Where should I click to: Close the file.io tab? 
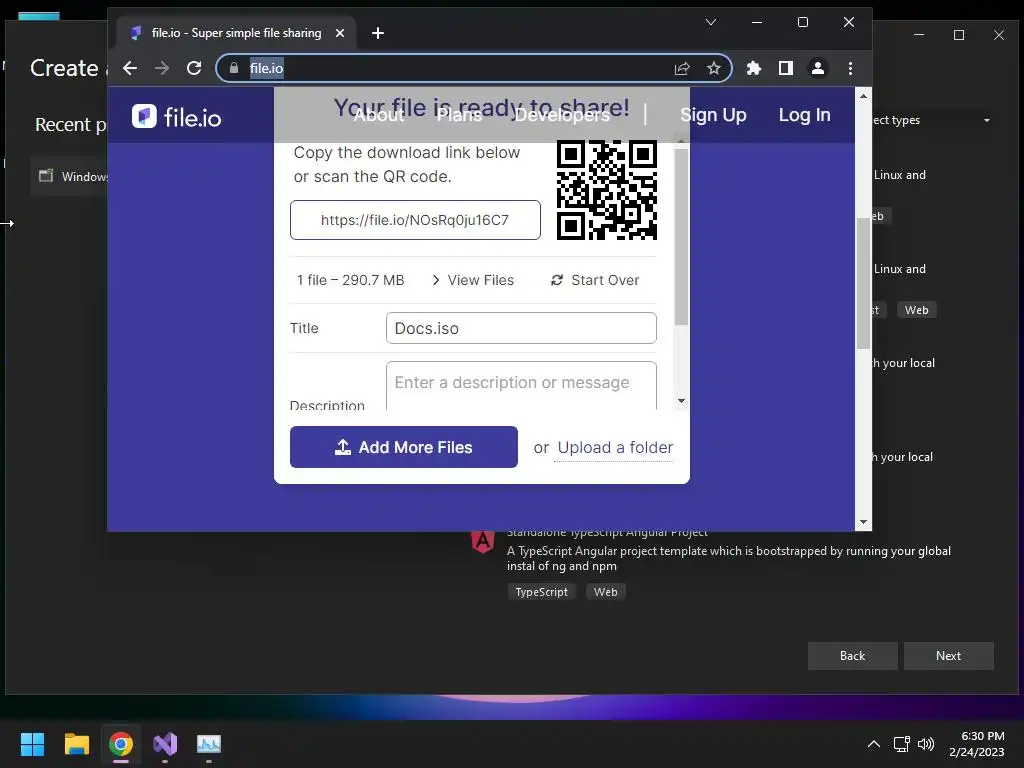(340, 33)
